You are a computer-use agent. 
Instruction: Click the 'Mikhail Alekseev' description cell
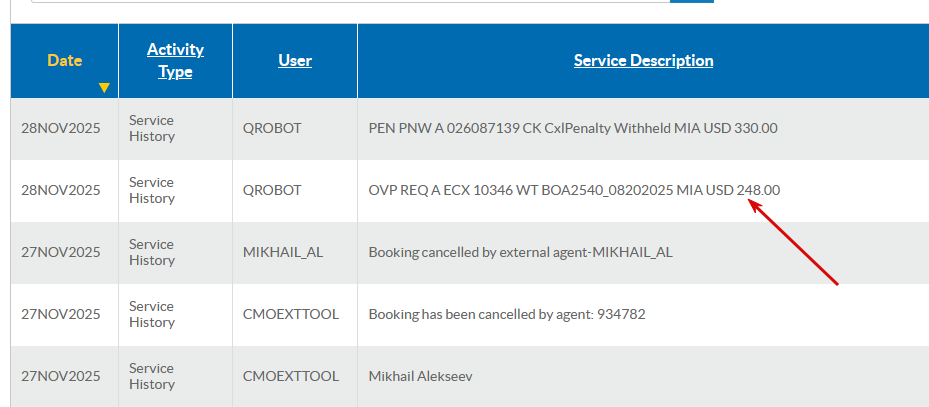click(420, 376)
